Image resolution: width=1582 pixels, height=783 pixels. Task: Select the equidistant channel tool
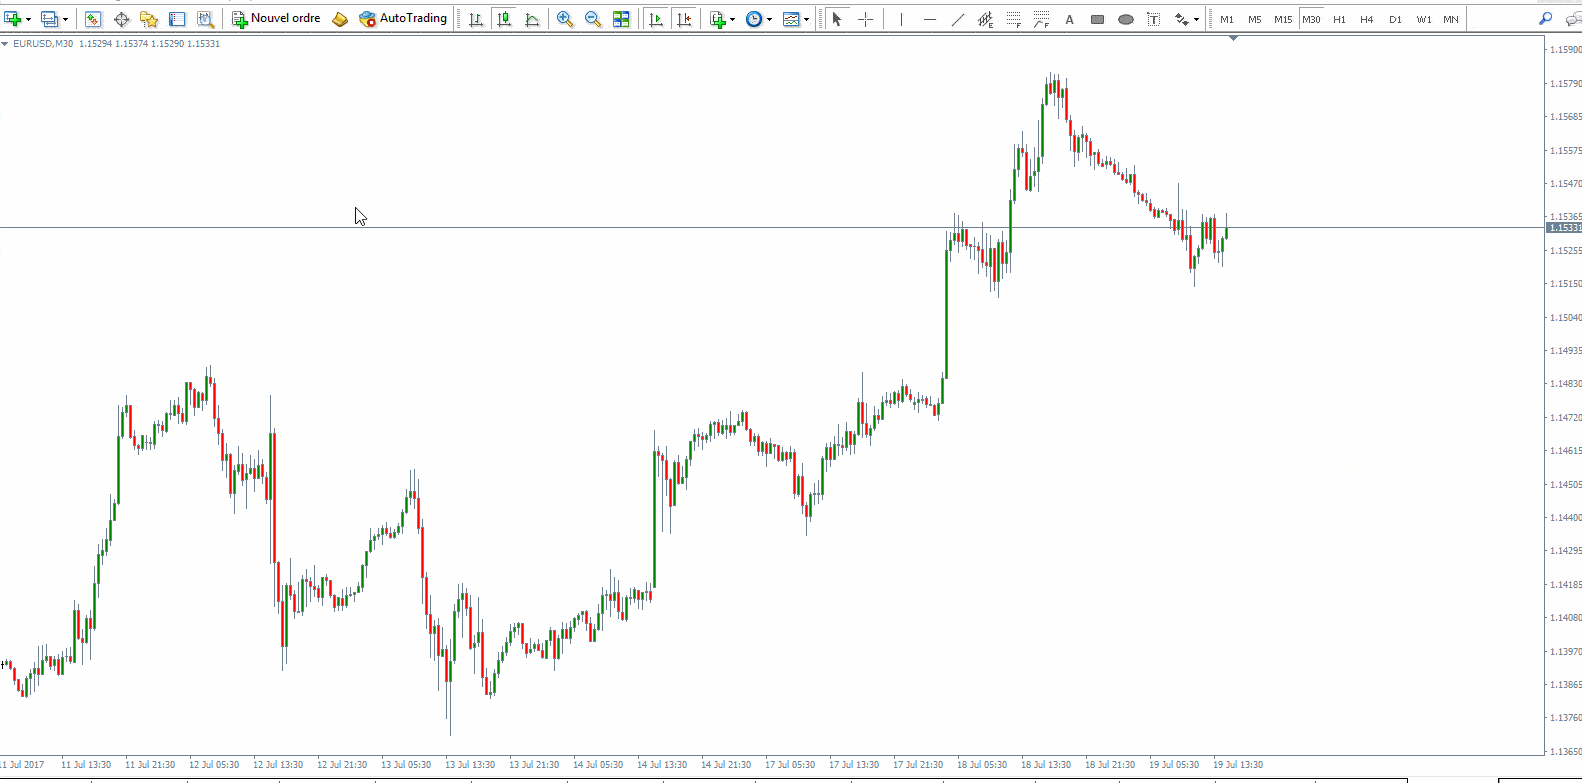tap(985, 19)
